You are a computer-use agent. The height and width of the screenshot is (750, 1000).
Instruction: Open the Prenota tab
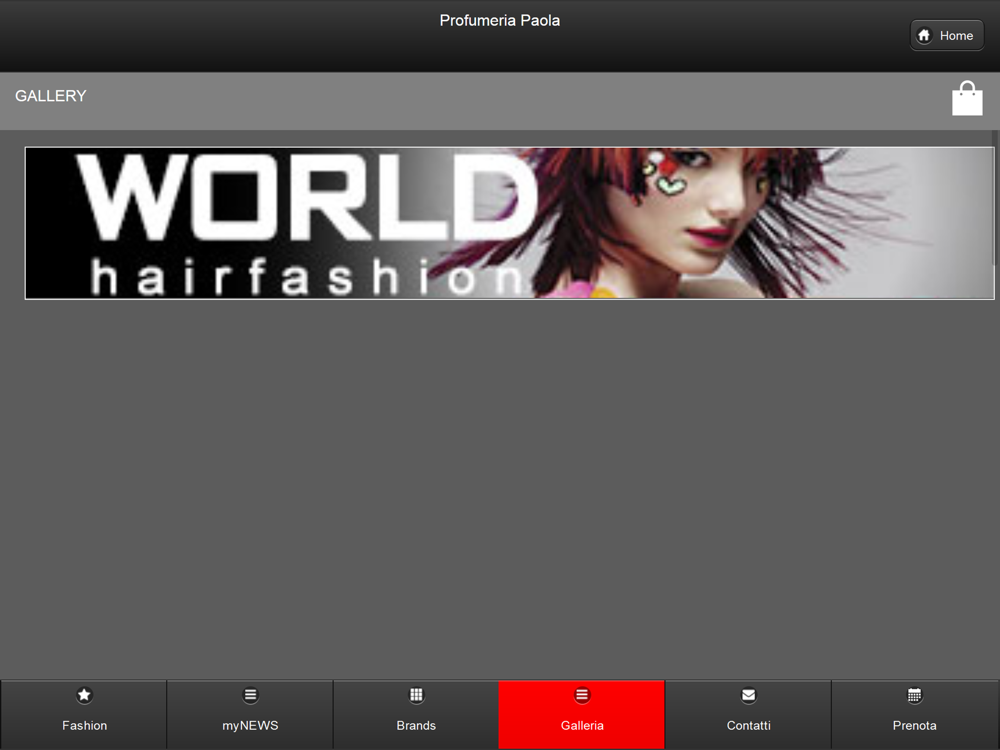click(x=915, y=714)
